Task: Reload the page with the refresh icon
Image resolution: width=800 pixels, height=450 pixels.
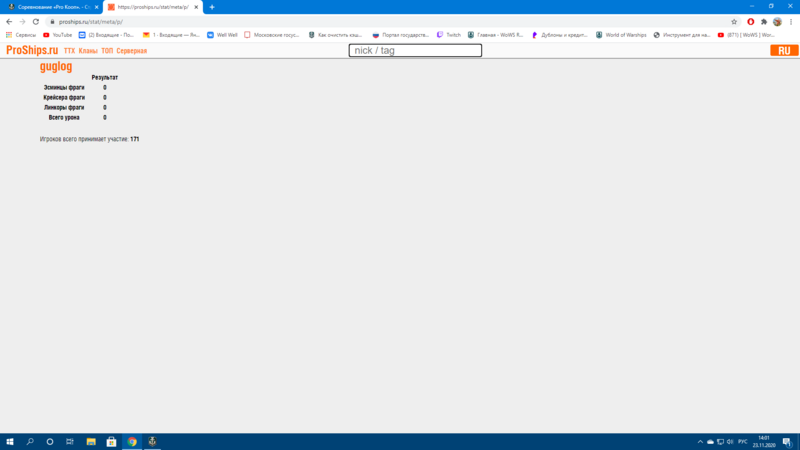Action: point(36,22)
